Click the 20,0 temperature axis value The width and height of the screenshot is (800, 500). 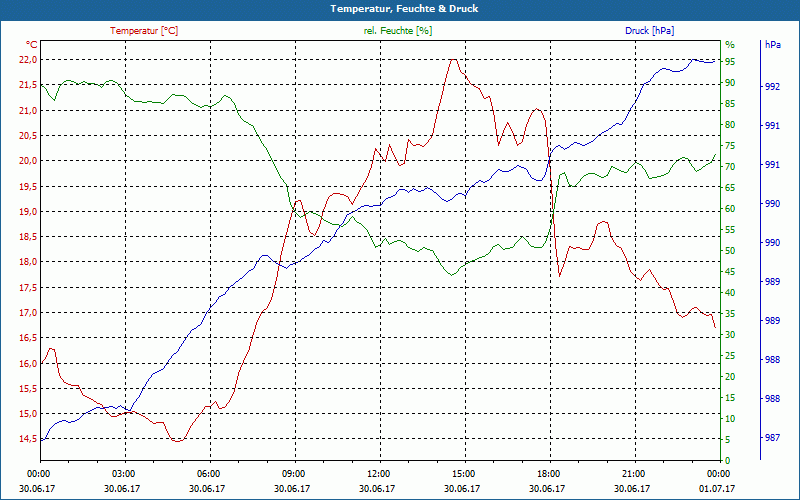28,161
